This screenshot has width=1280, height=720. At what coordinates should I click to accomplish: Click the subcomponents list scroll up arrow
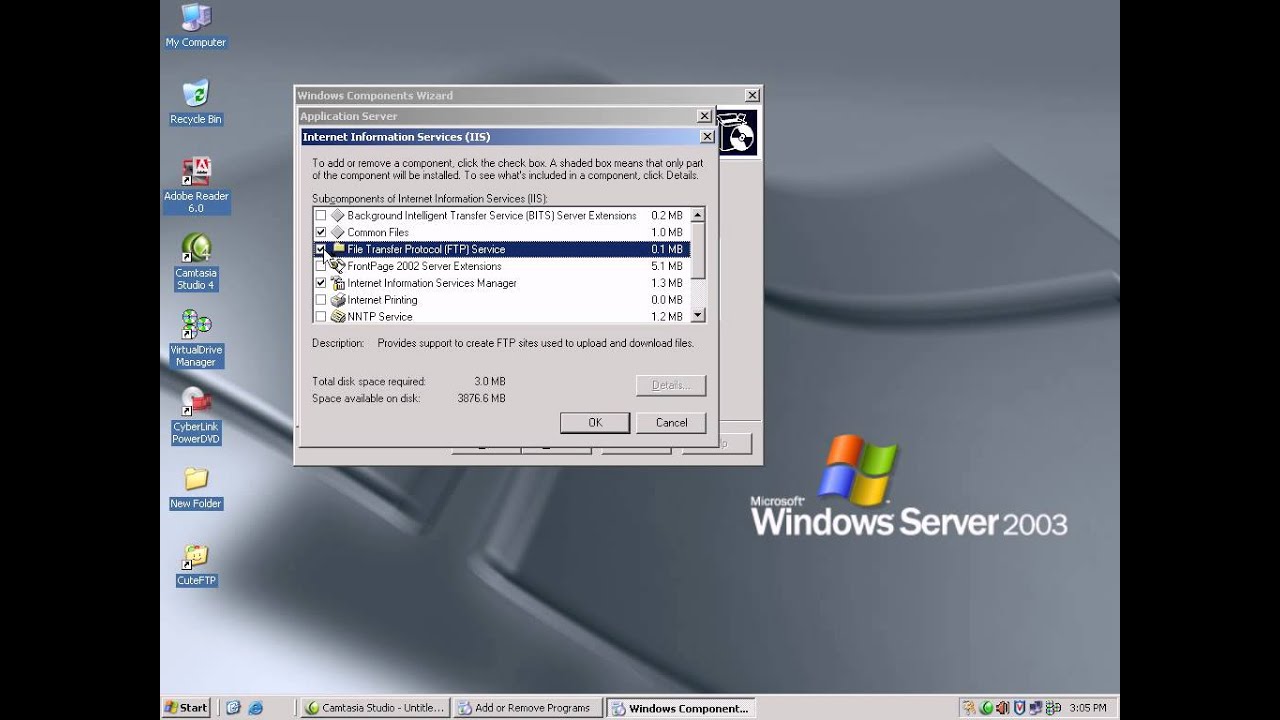point(698,215)
